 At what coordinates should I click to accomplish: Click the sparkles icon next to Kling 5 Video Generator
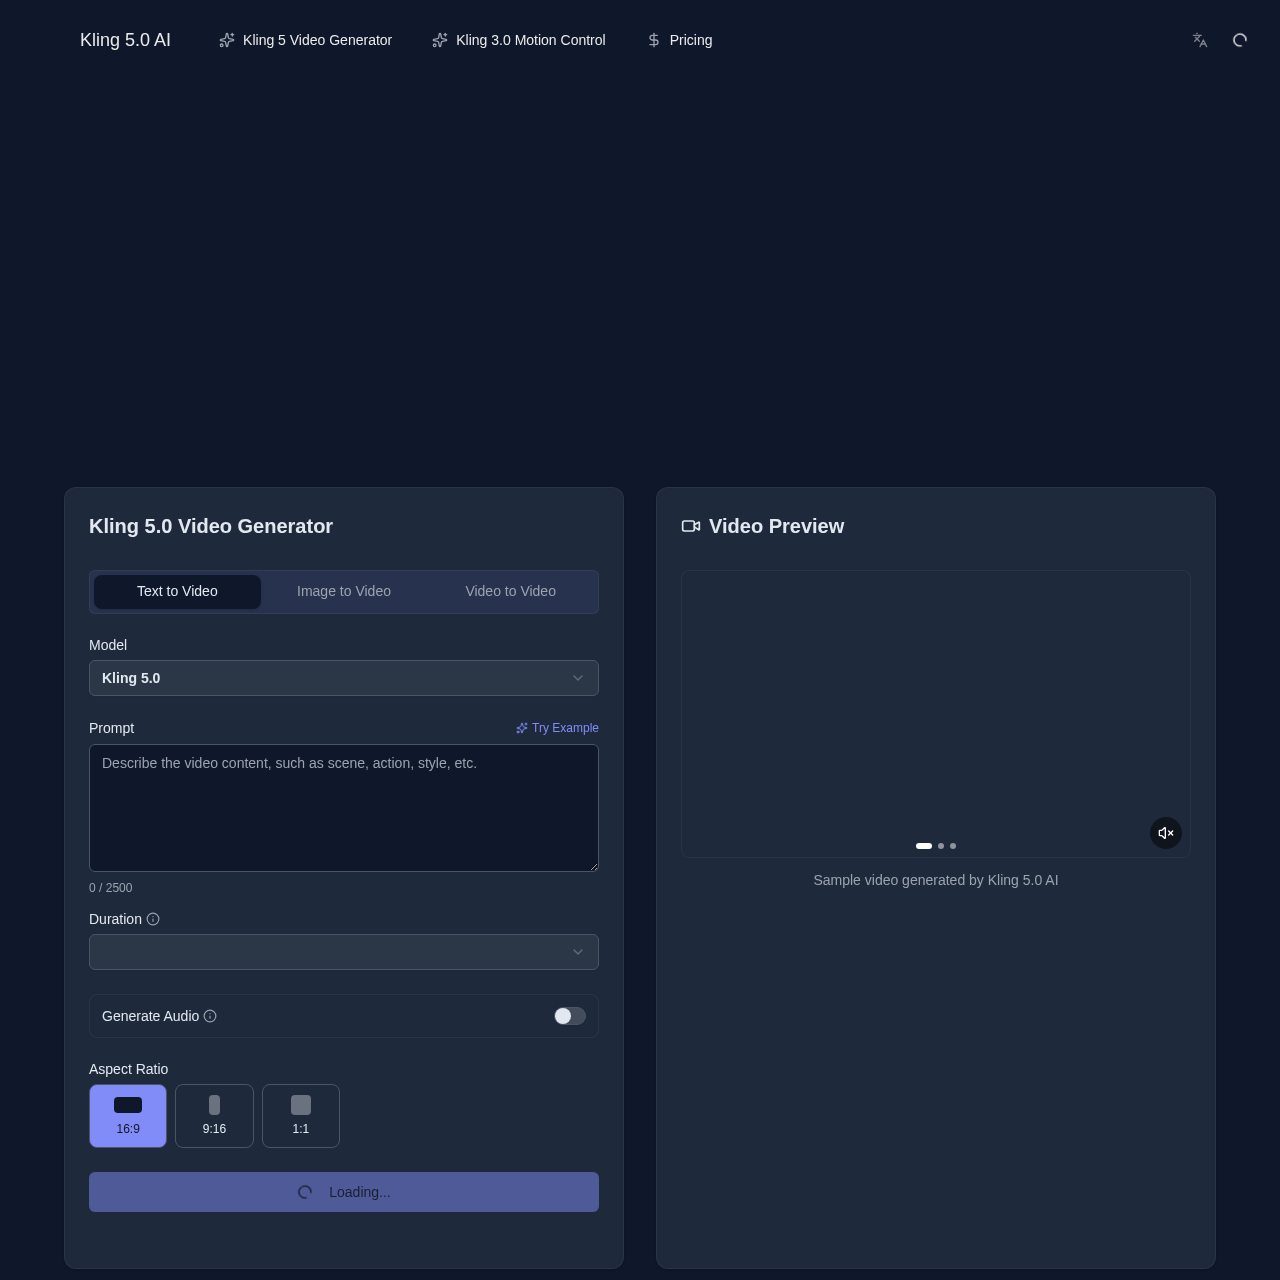pyautogui.click(x=227, y=40)
